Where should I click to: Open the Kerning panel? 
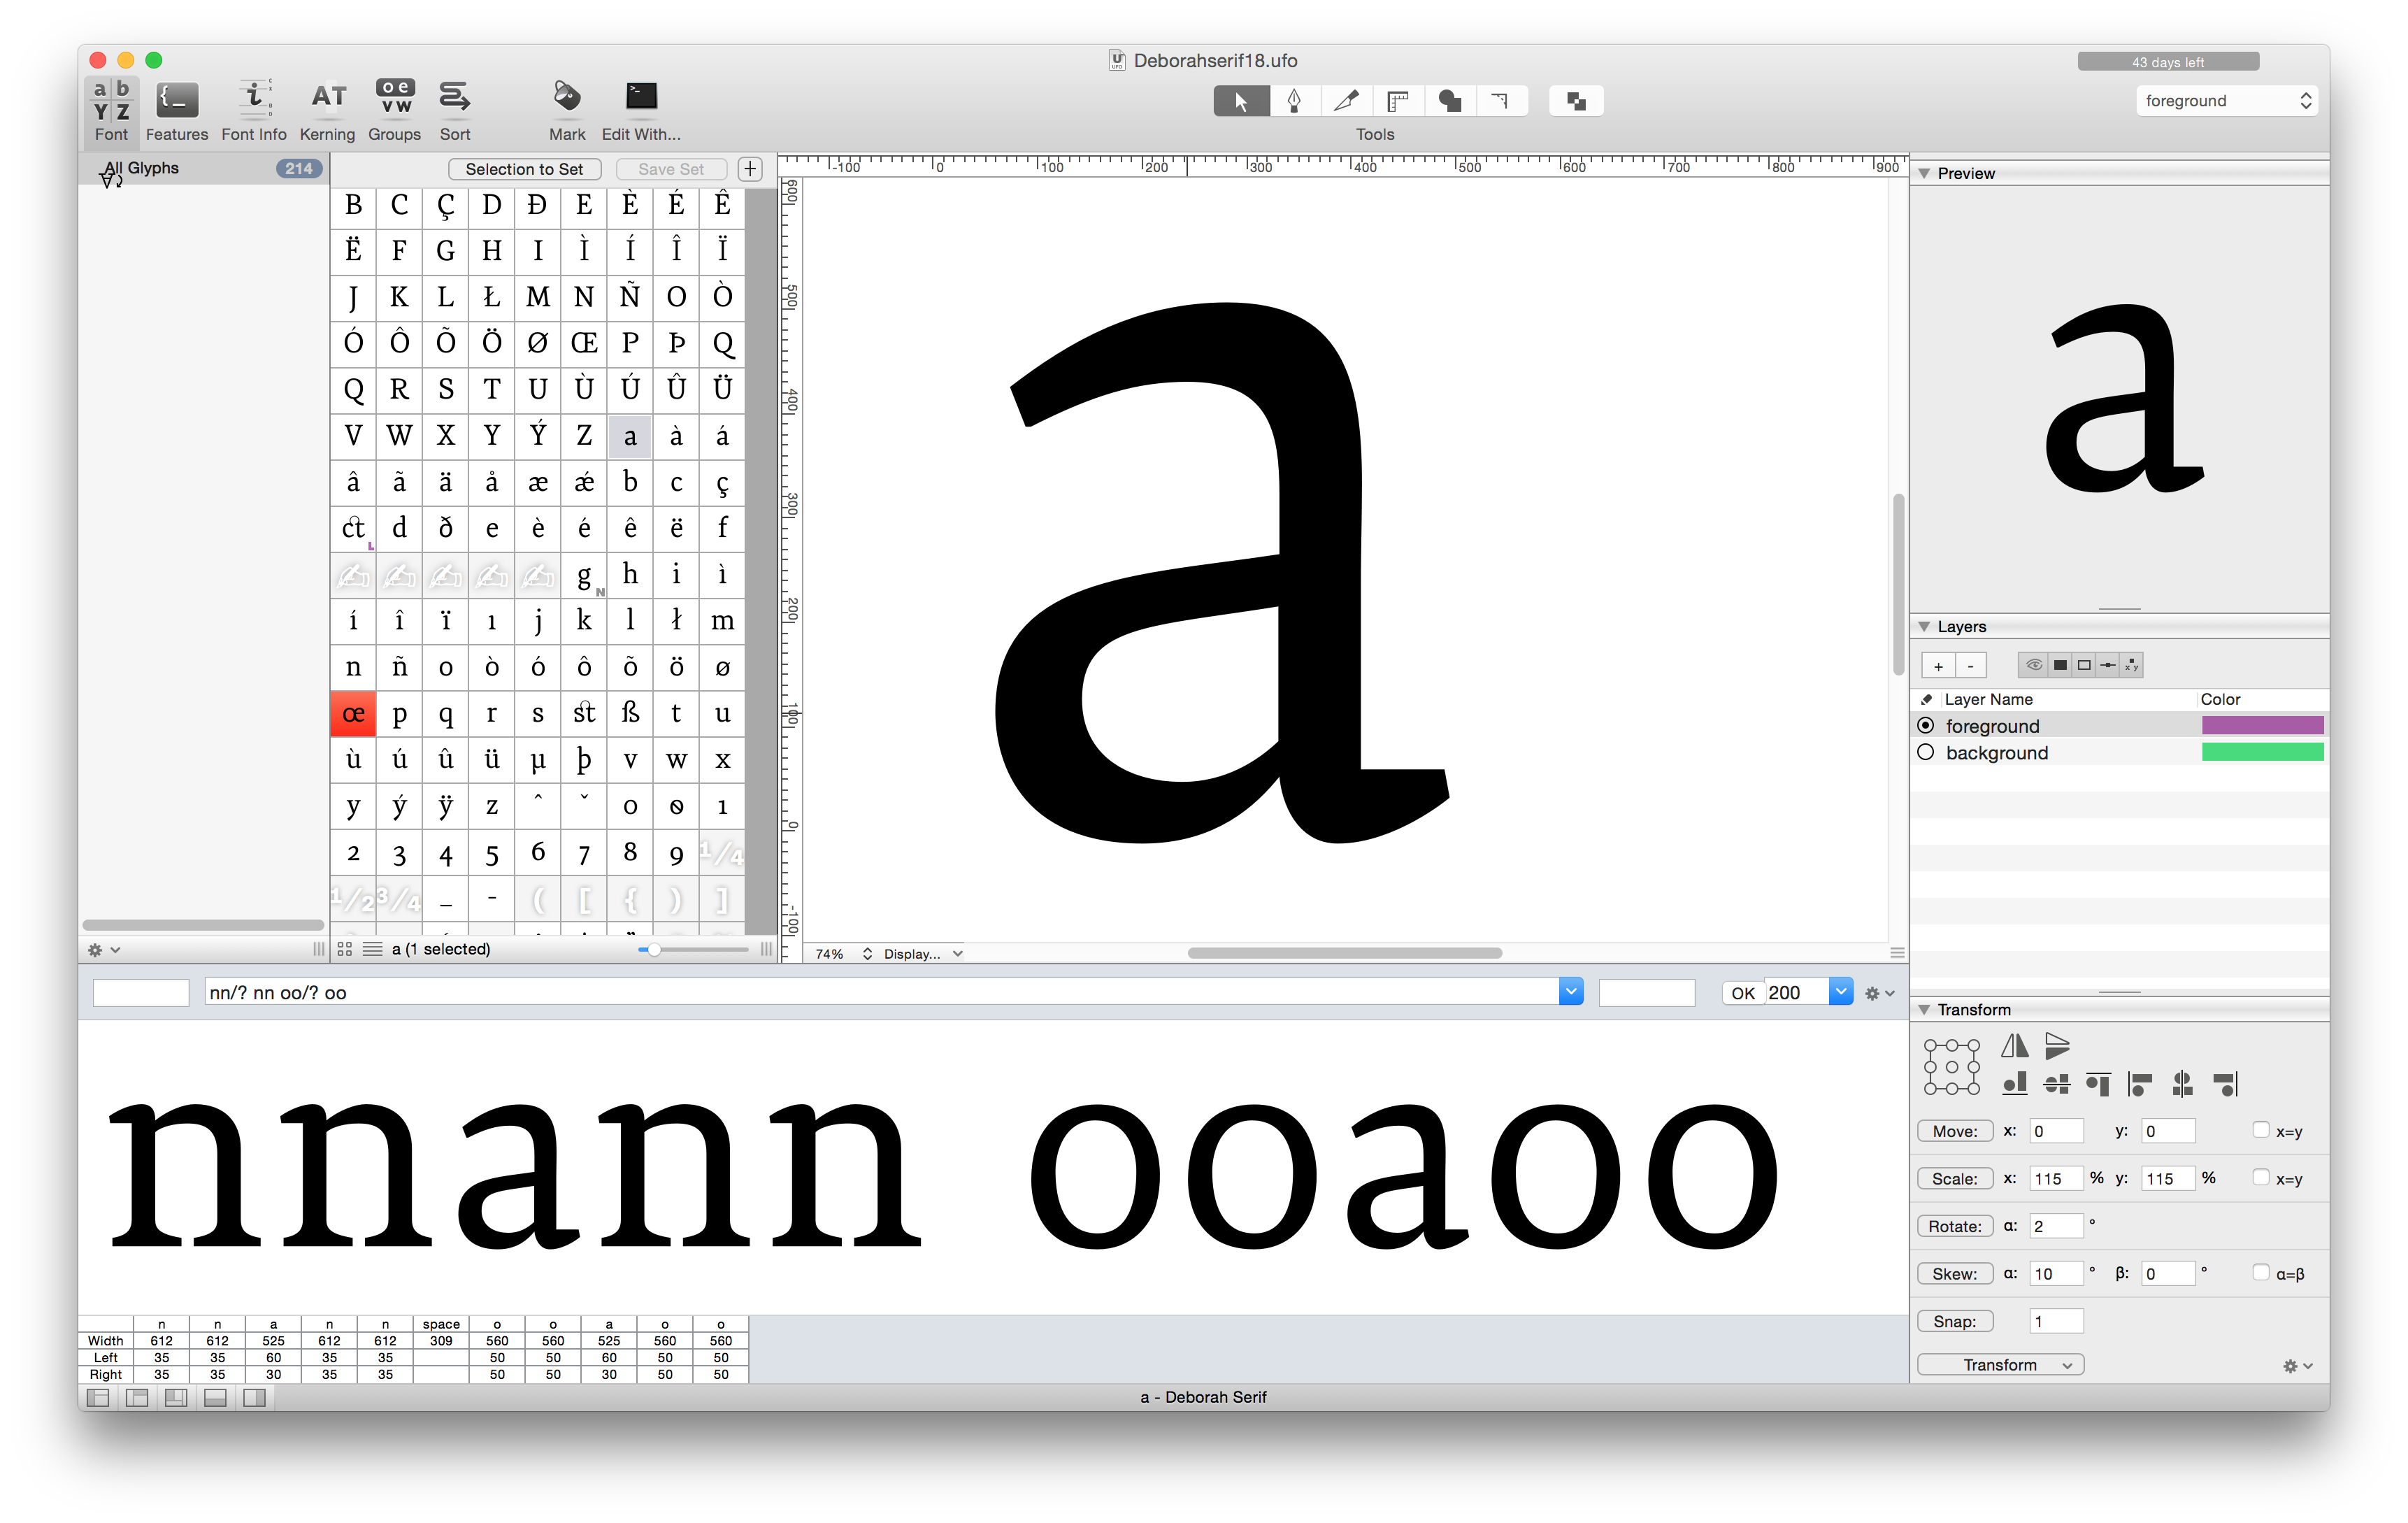click(x=327, y=111)
